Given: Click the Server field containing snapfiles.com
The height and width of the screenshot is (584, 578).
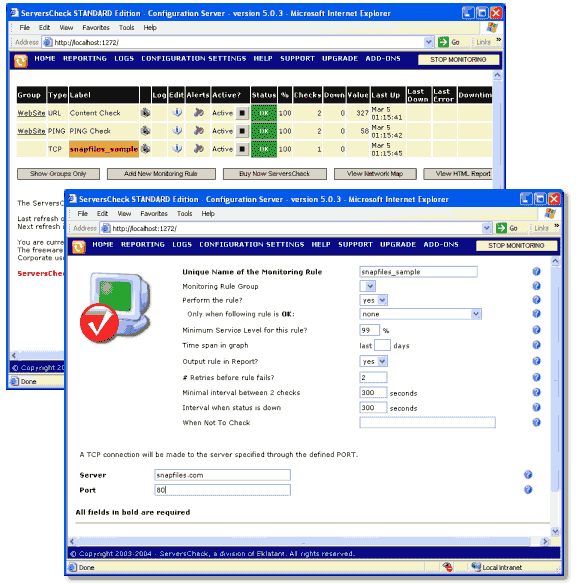Looking at the screenshot, I should click(222, 475).
